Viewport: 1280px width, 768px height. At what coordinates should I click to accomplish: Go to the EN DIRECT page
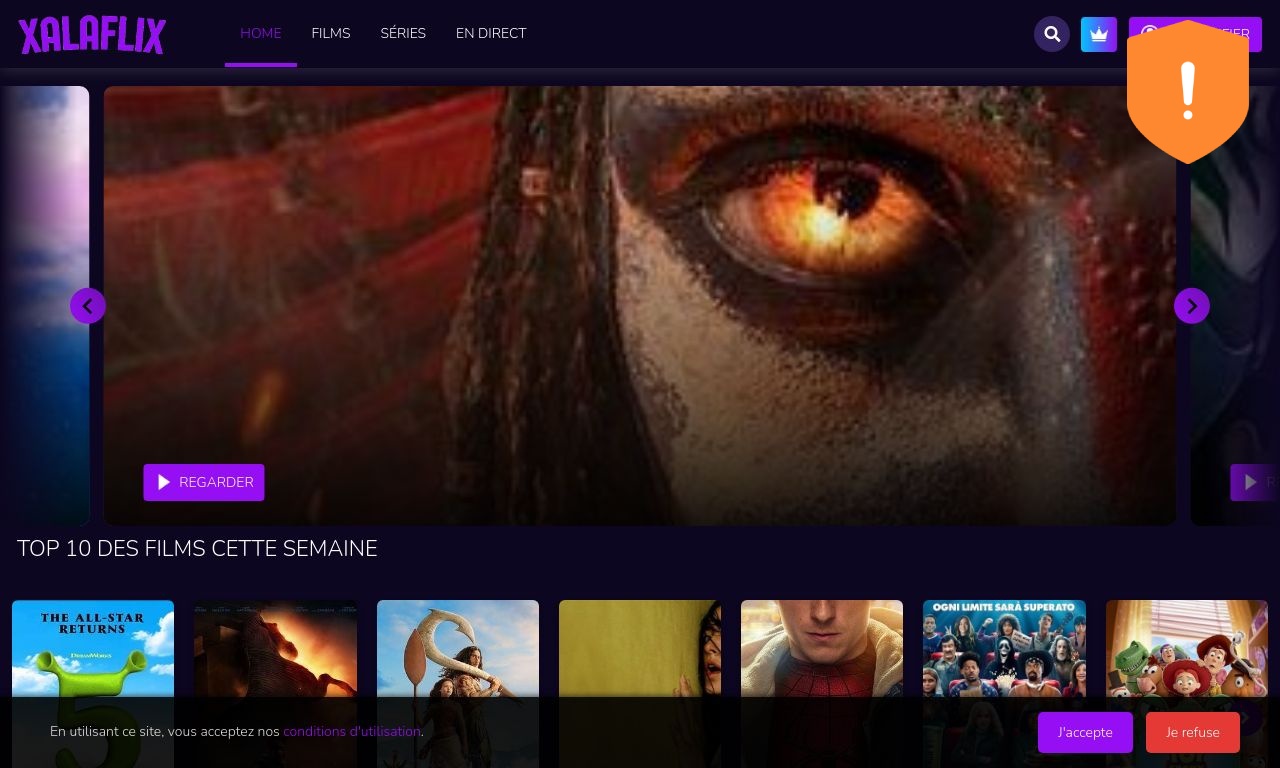coord(491,34)
